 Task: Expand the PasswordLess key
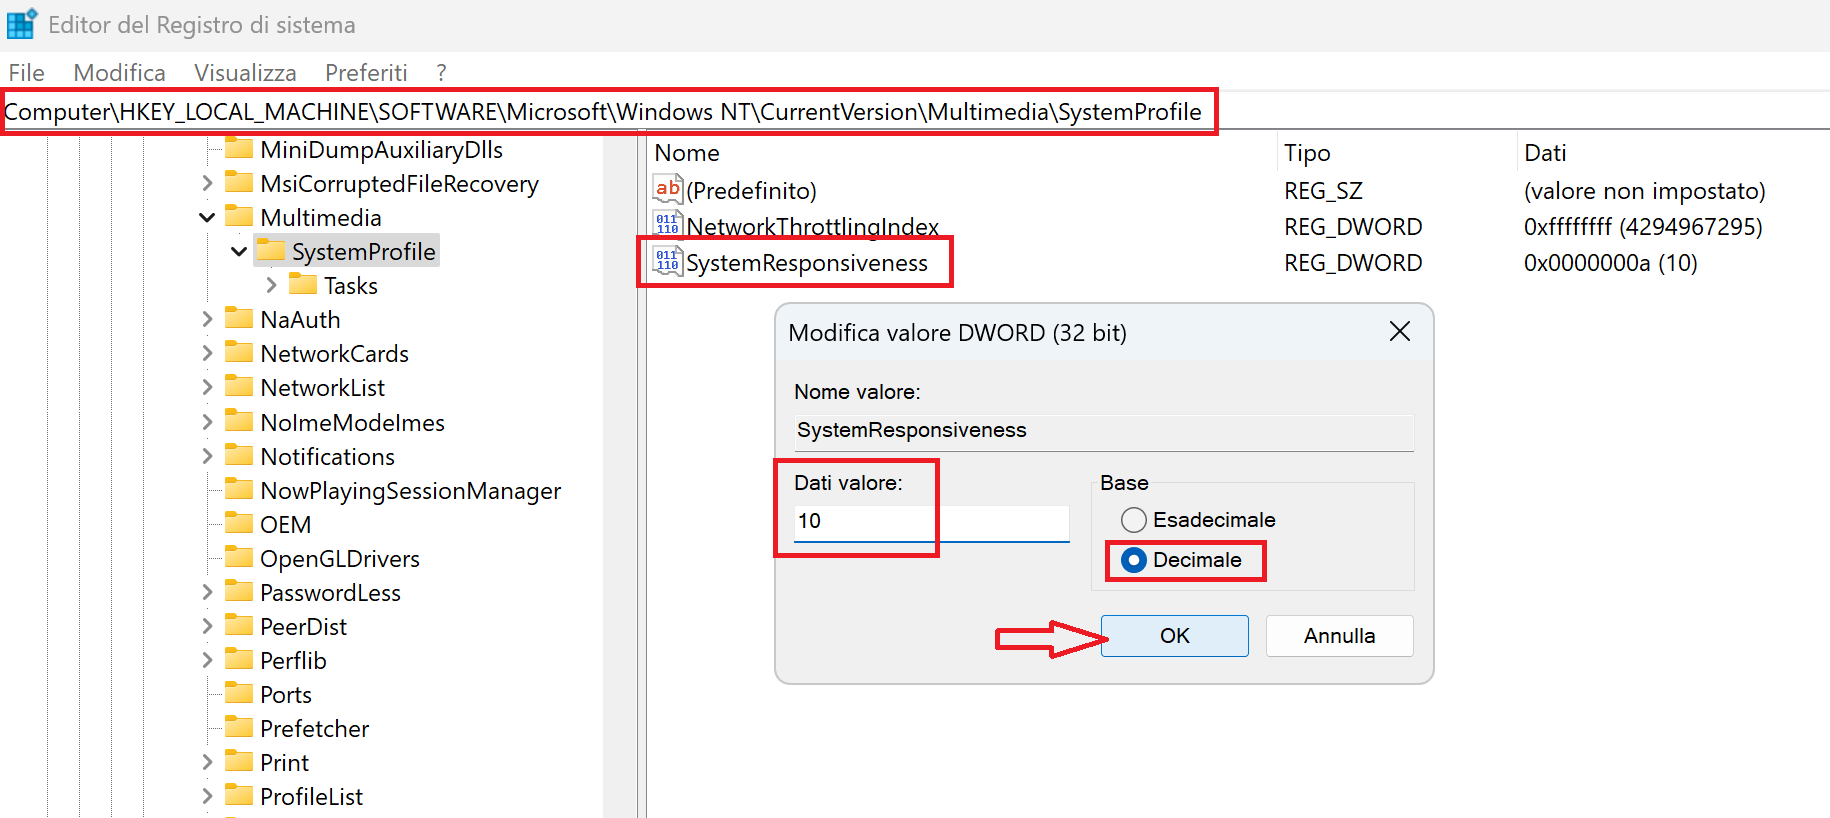click(207, 592)
